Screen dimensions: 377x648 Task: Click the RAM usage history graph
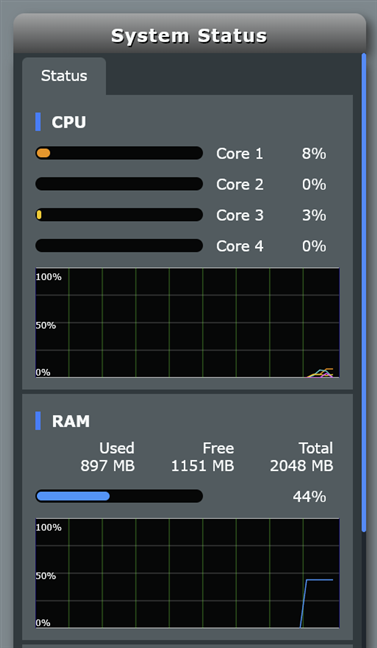(187, 573)
